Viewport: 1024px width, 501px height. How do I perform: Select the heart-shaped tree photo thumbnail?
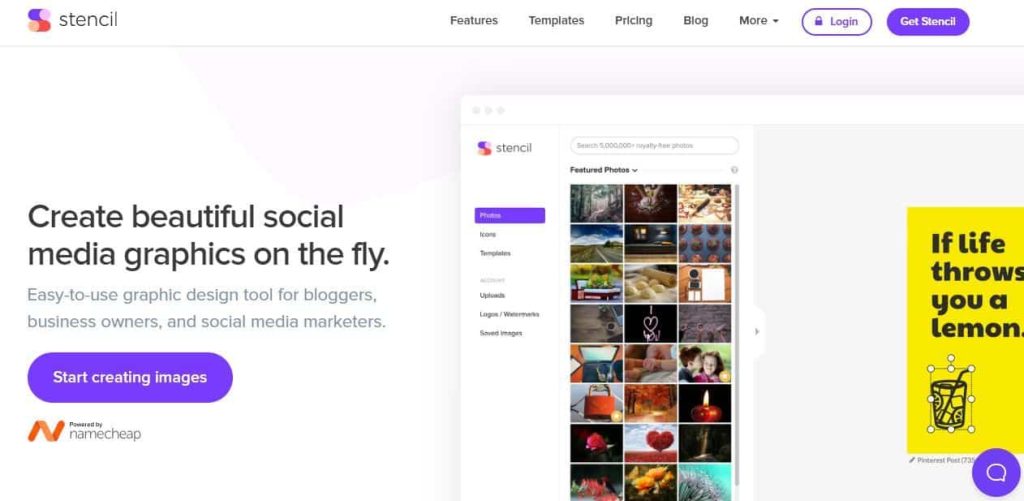(x=650, y=443)
